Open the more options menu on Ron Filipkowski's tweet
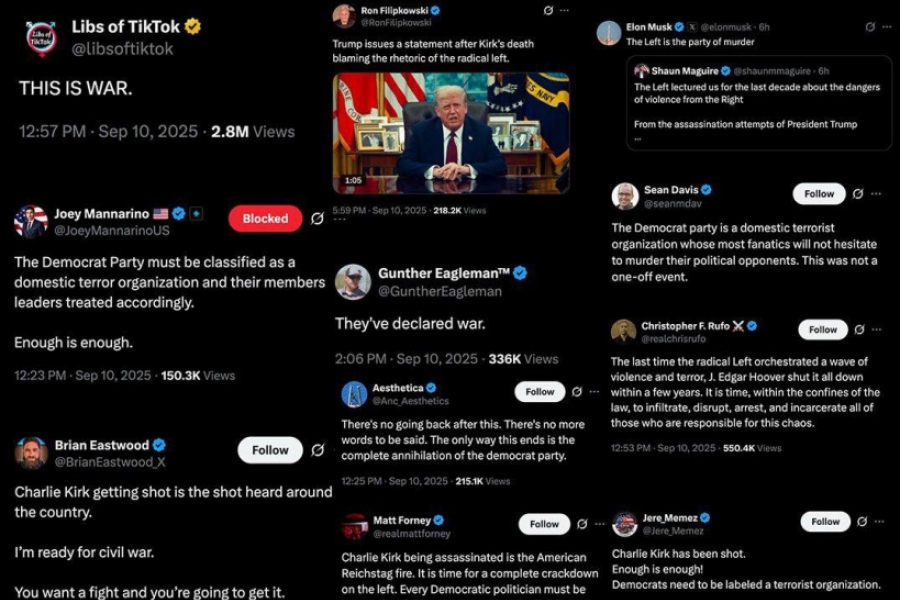 click(x=565, y=10)
